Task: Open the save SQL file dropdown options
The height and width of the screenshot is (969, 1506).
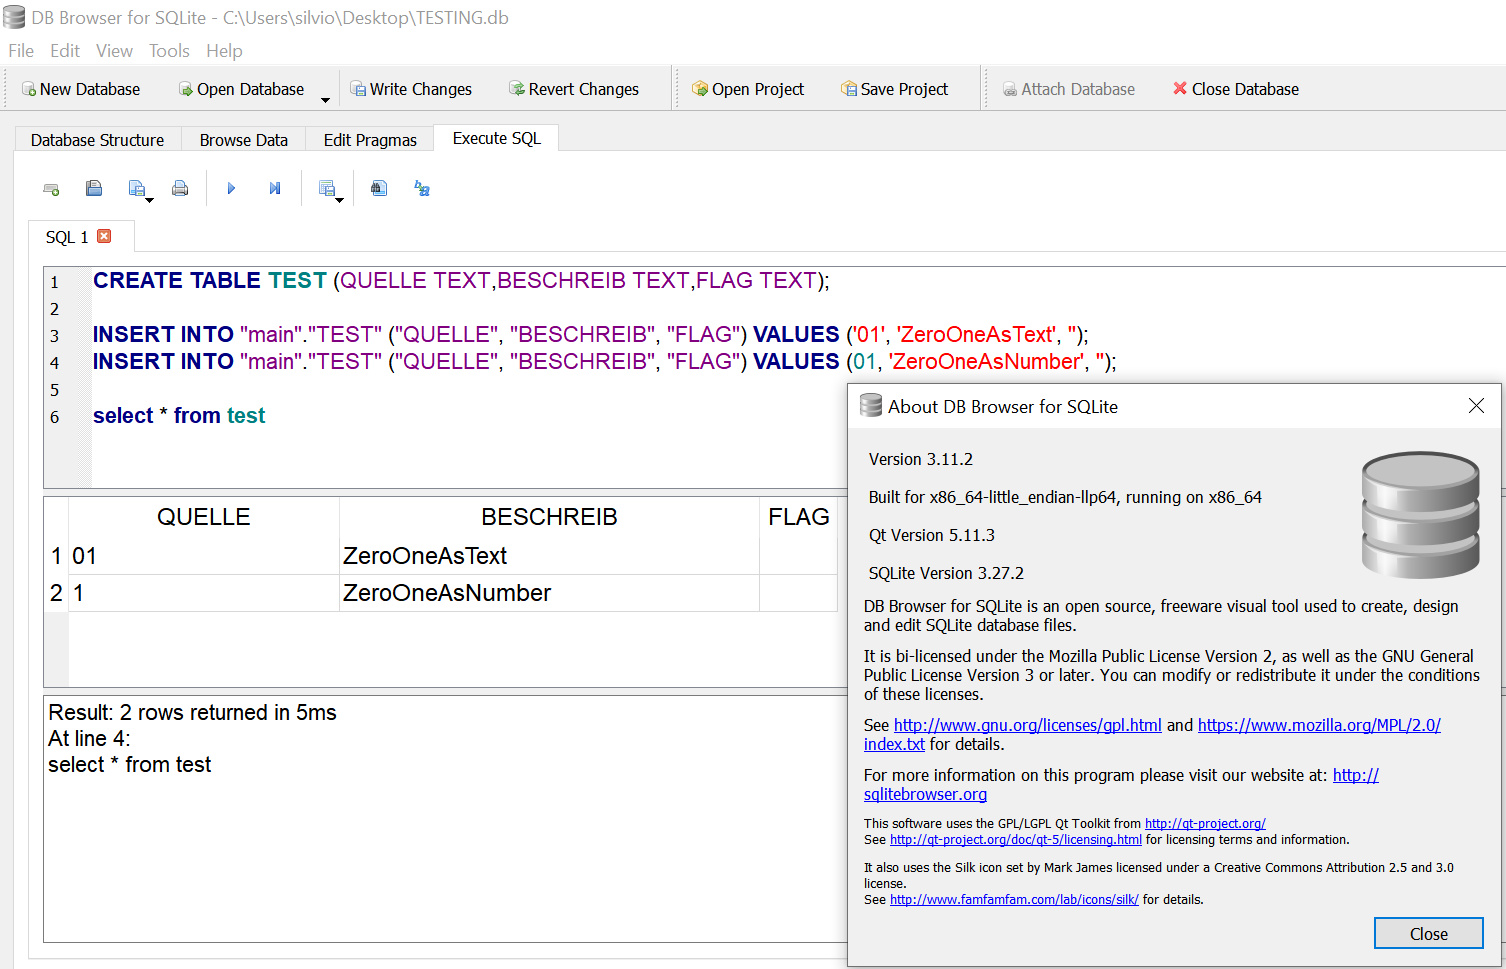Action: (x=148, y=198)
